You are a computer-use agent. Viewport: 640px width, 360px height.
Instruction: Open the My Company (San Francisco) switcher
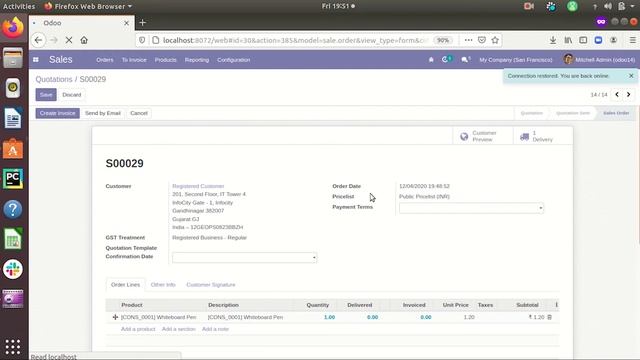[x=516, y=60]
